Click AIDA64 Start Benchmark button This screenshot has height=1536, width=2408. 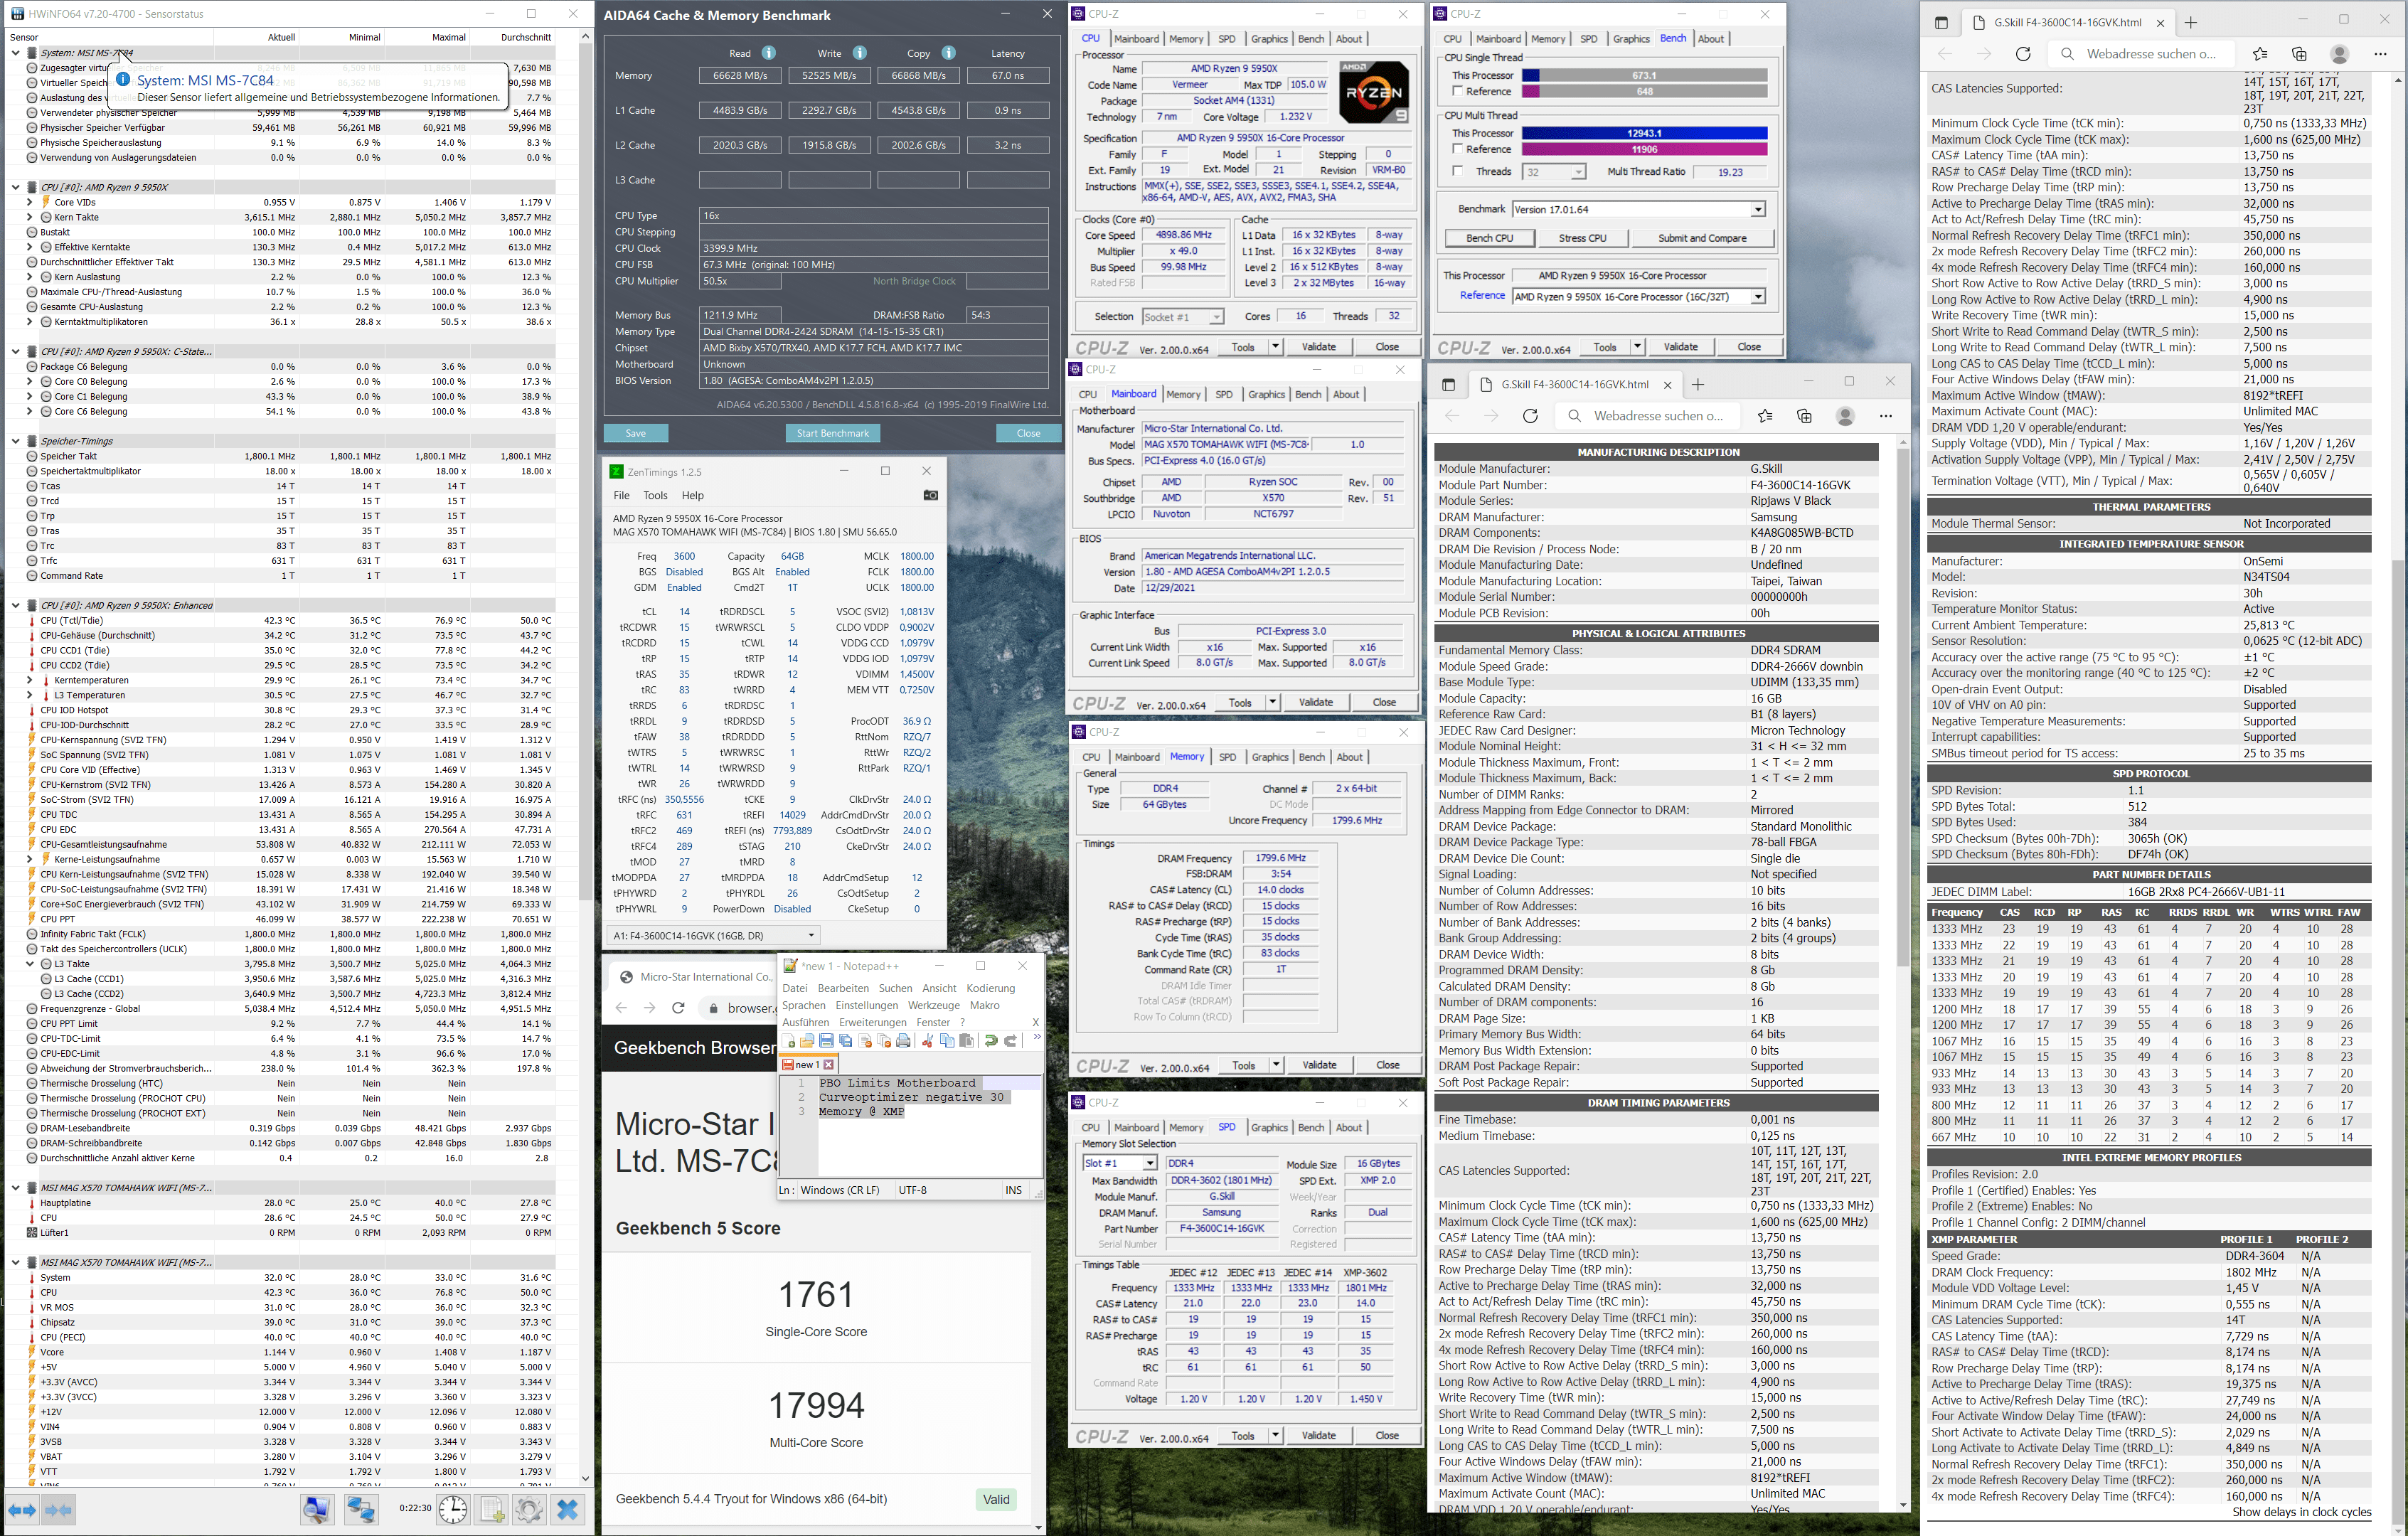click(832, 433)
